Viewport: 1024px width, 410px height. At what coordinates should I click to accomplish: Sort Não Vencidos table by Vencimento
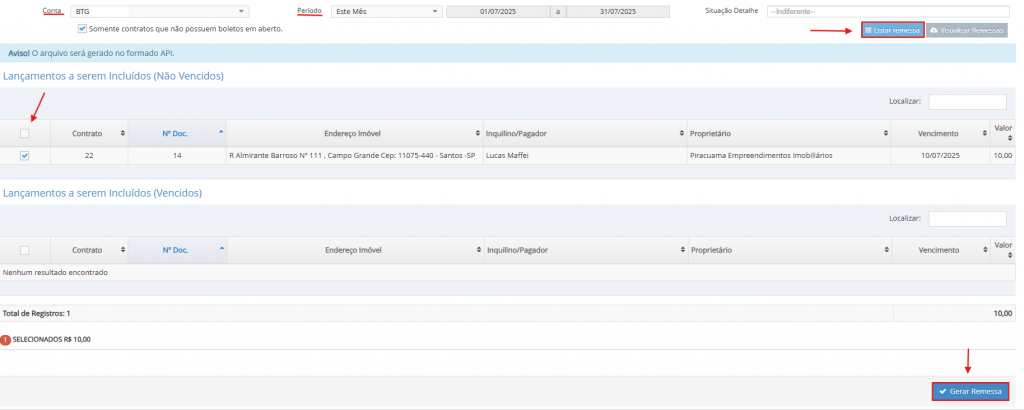tap(941, 133)
